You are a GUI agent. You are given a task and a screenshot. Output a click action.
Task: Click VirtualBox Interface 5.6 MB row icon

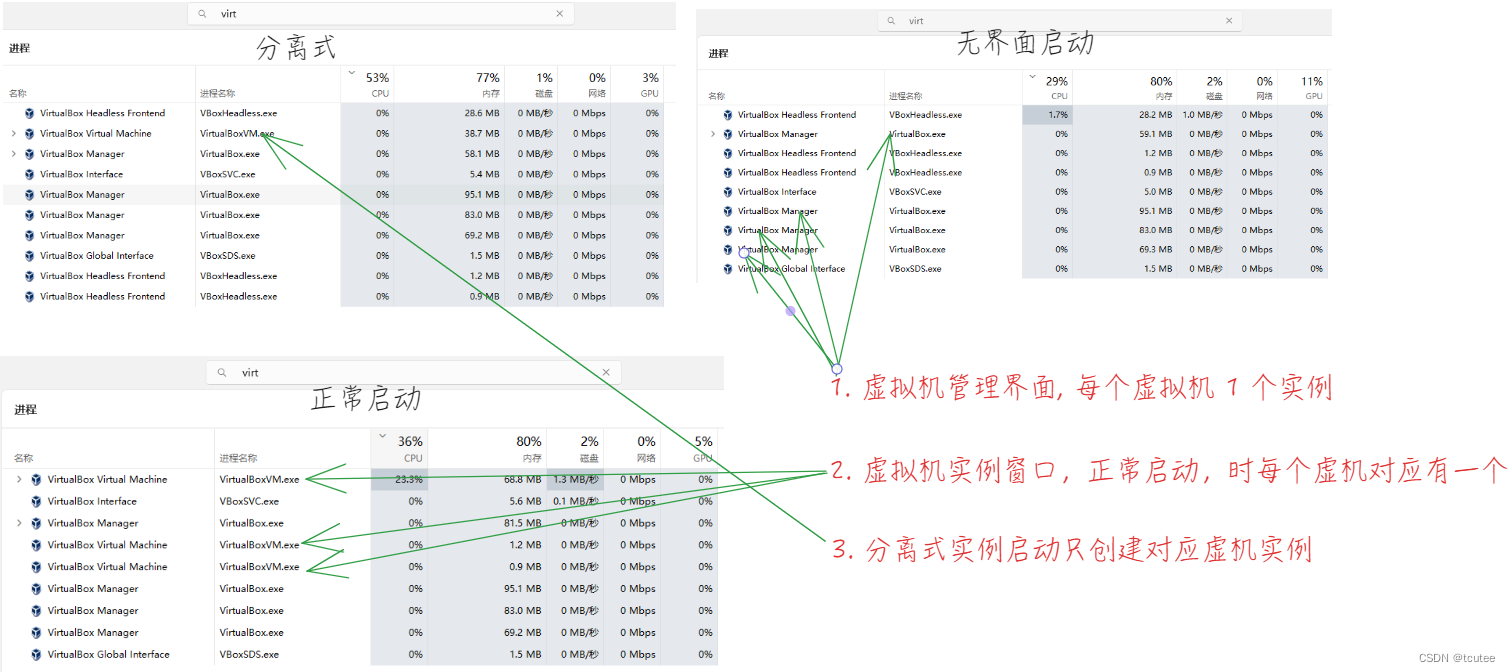pos(37,502)
